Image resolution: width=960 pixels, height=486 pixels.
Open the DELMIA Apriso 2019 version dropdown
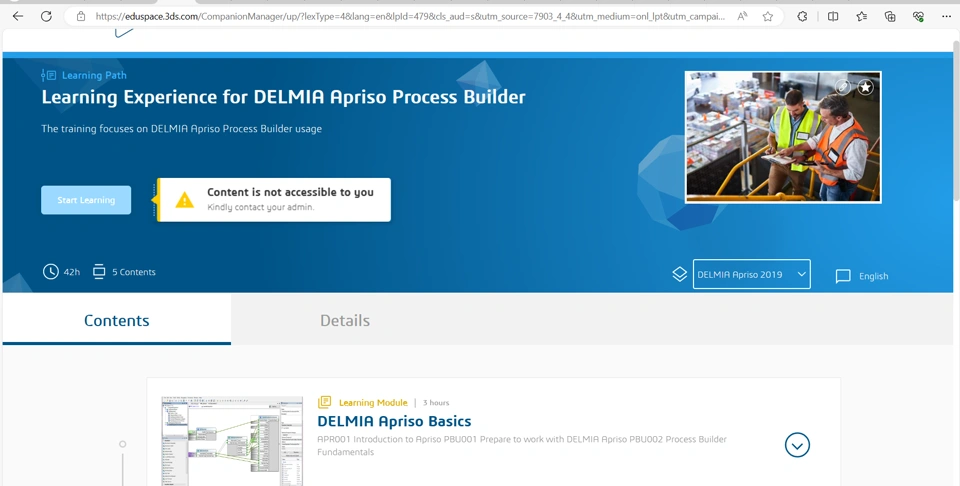(751, 274)
